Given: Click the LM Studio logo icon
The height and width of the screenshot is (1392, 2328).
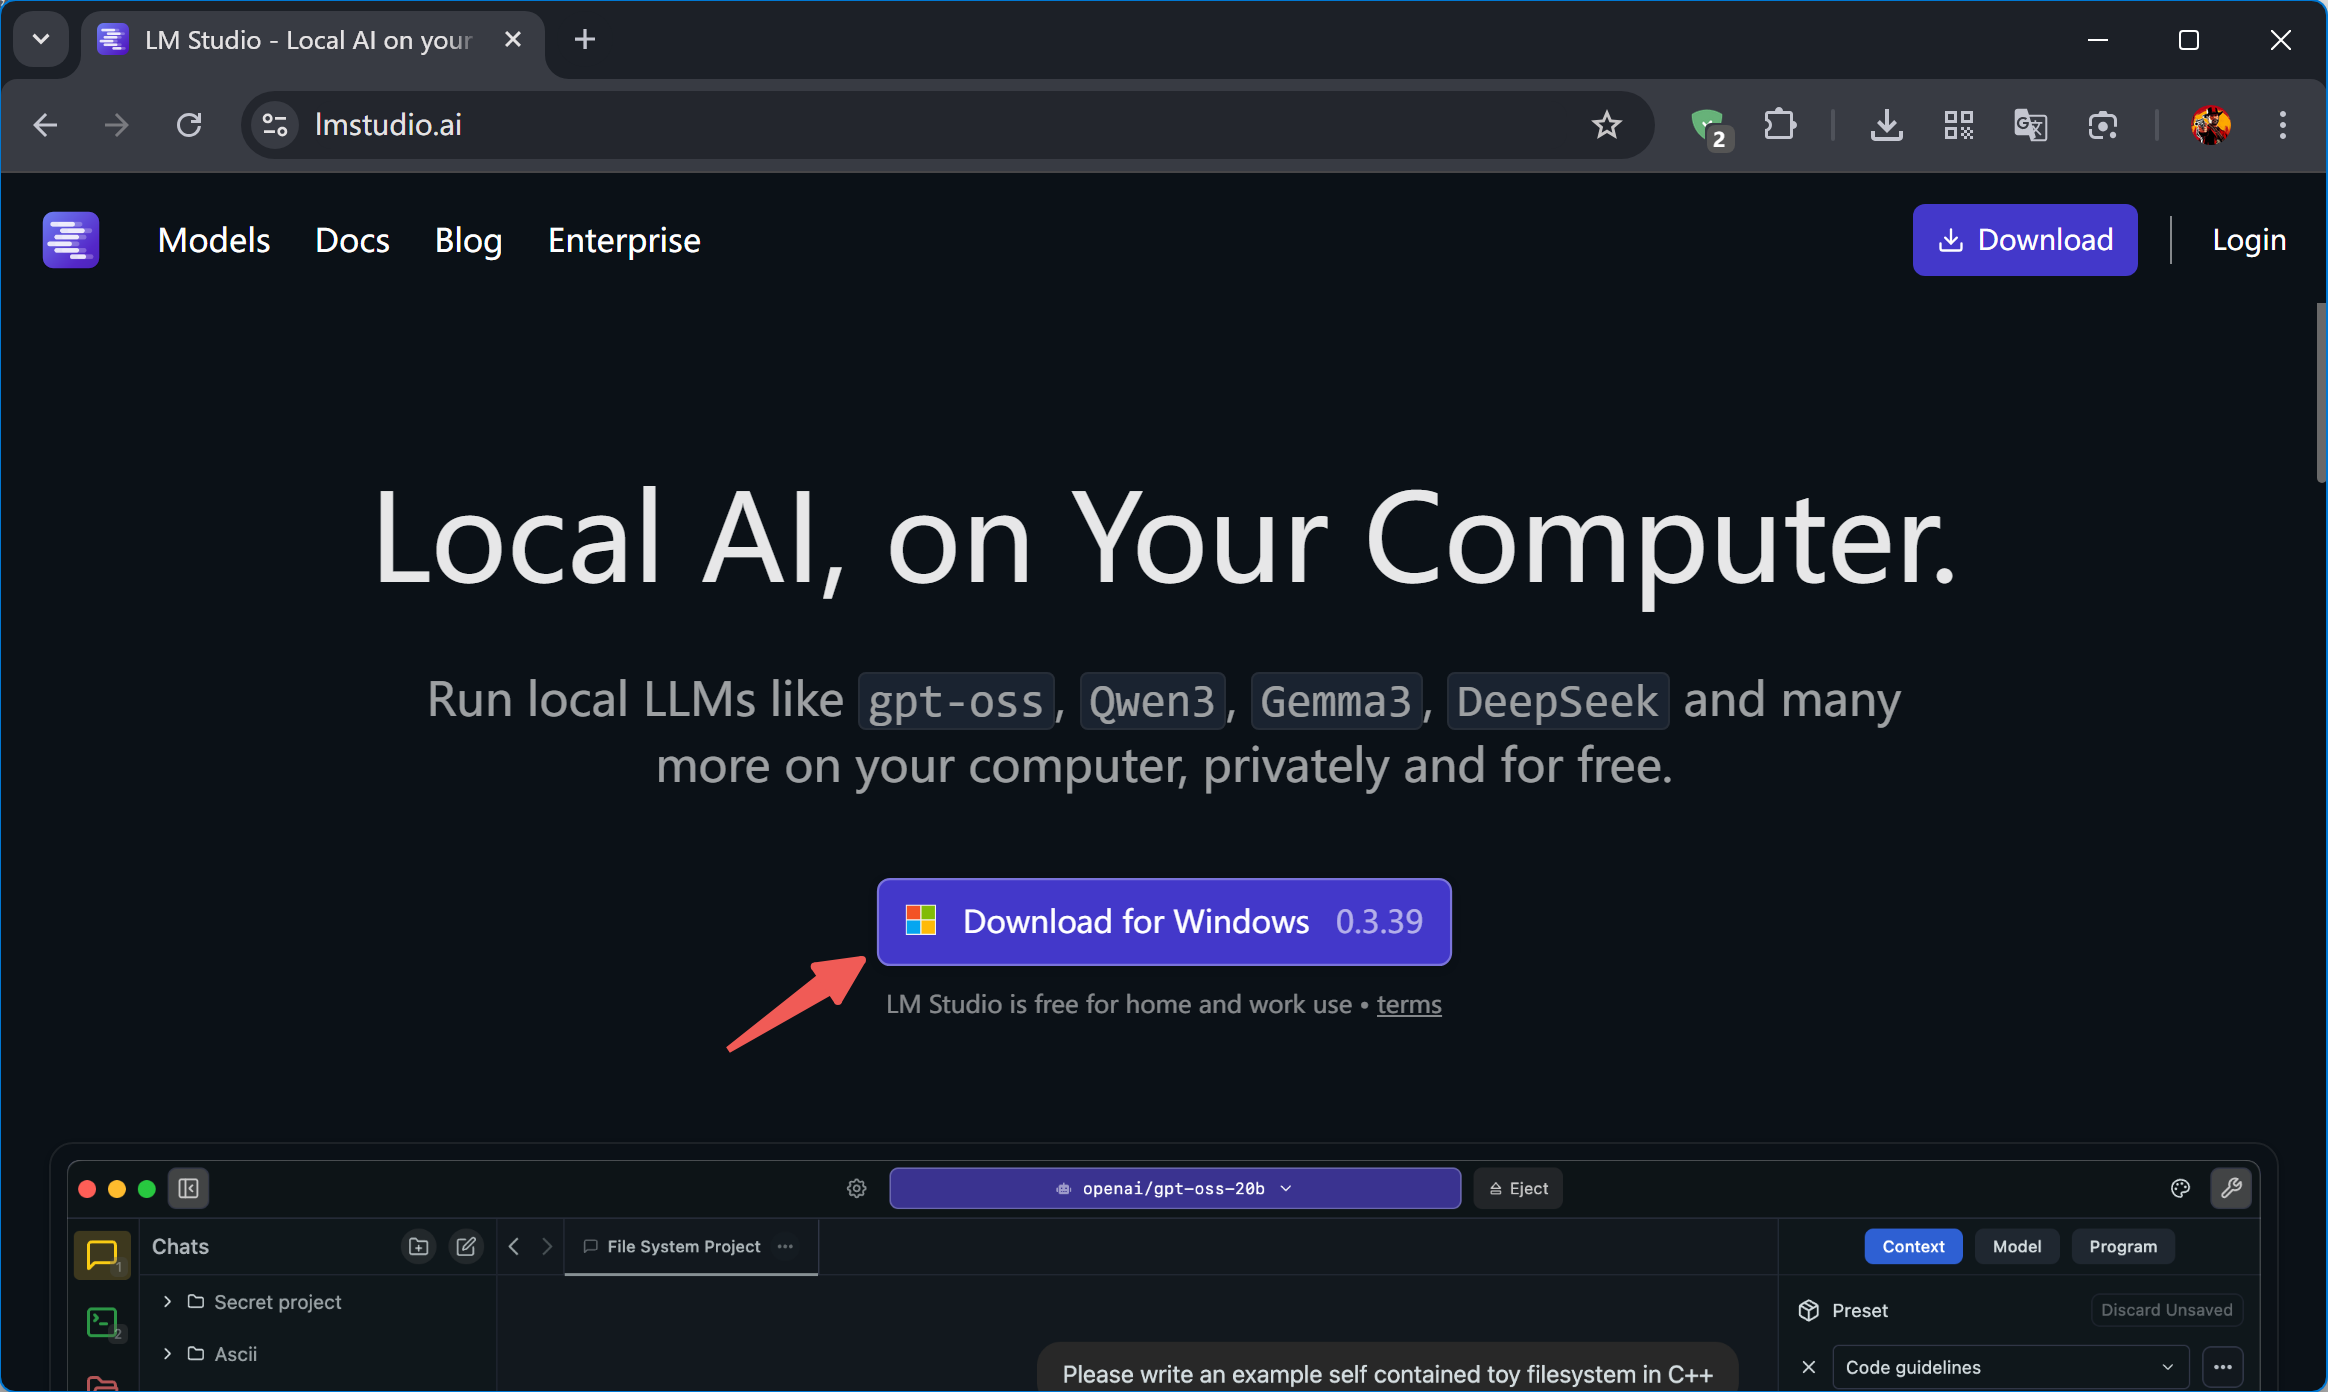Looking at the screenshot, I should point(70,240).
